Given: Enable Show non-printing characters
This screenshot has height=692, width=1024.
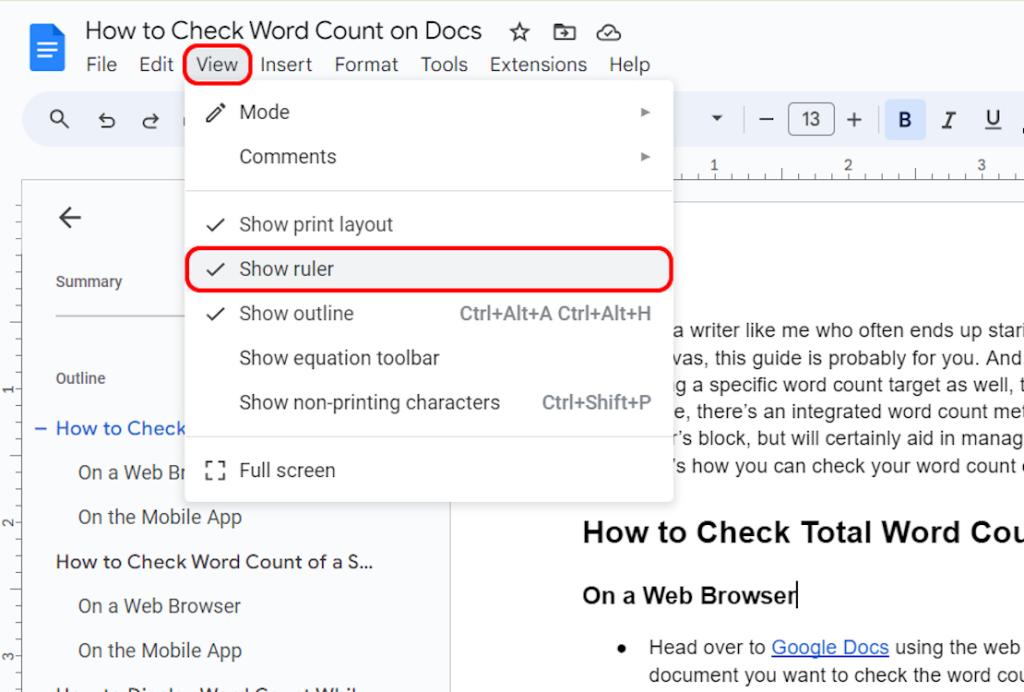Looking at the screenshot, I should tap(369, 402).
